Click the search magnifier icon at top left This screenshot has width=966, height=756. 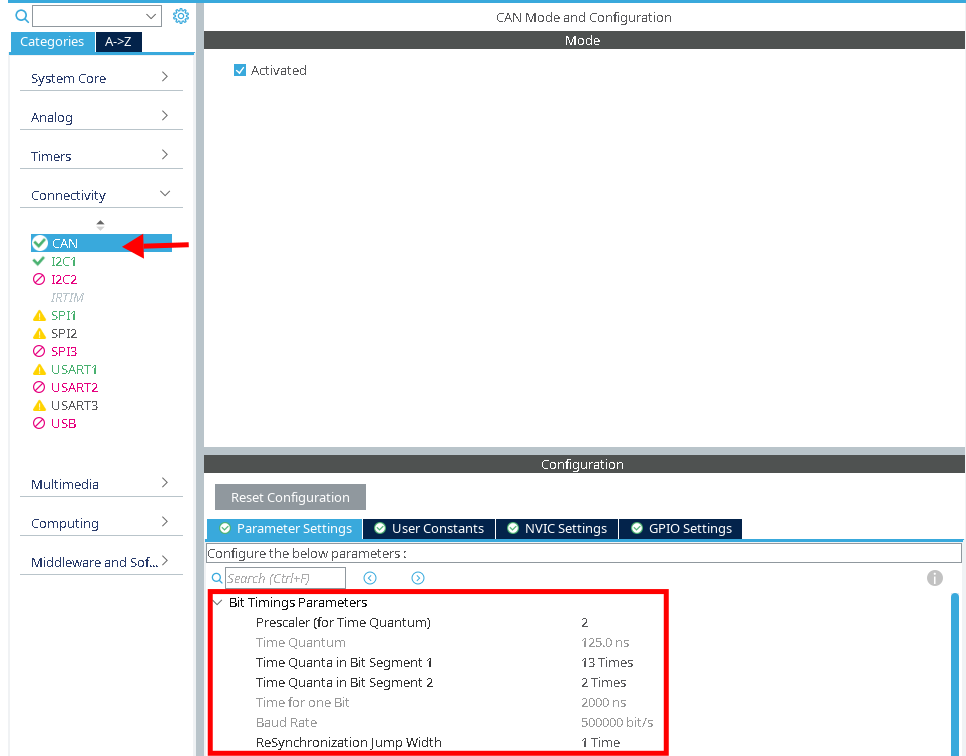point(21,16)
